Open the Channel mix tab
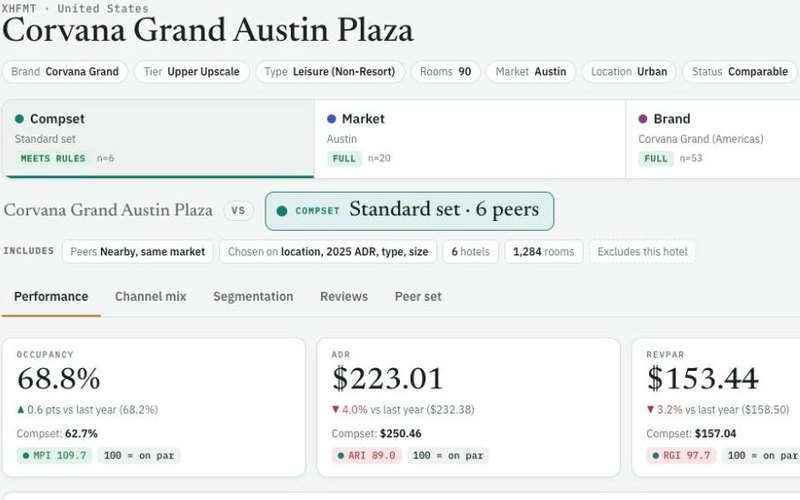 tap(151, 296)
